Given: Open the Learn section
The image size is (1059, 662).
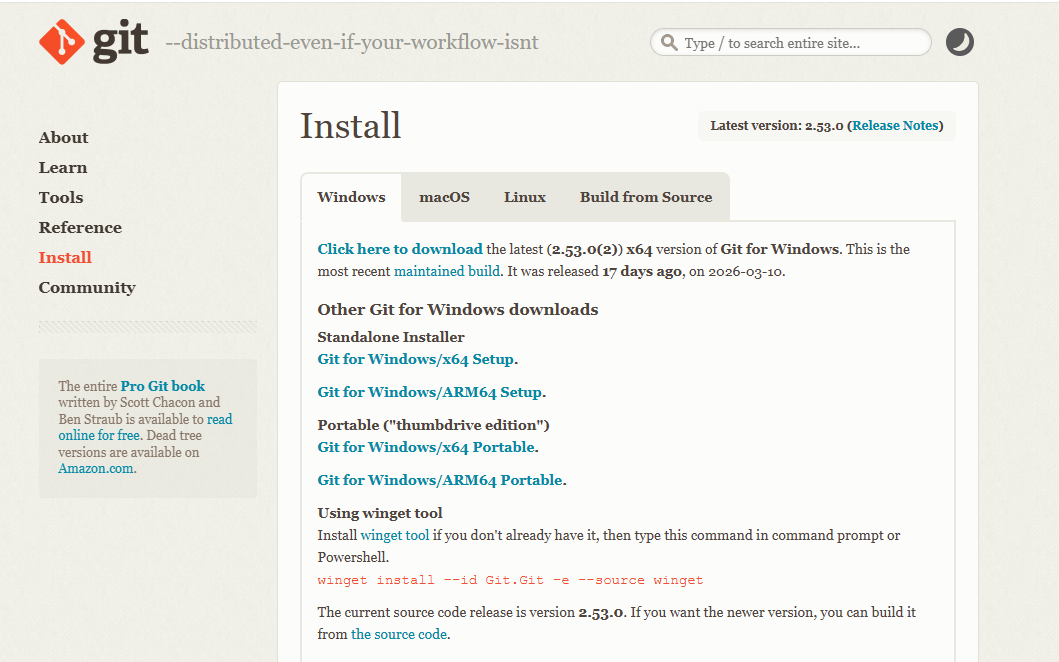Looking at the screenshot, I should click(x=63, y=168).
